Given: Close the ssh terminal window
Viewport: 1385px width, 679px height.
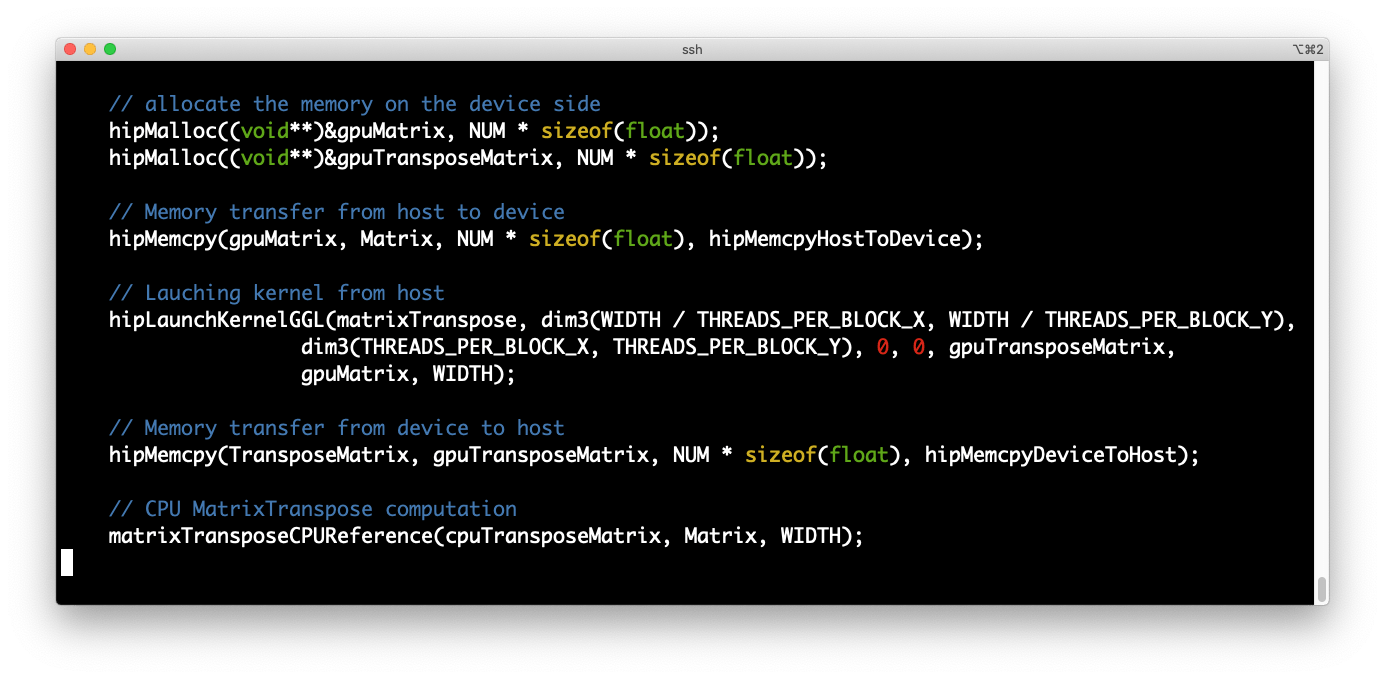Looking at the screenshot, I should click(x=70, y=49).
